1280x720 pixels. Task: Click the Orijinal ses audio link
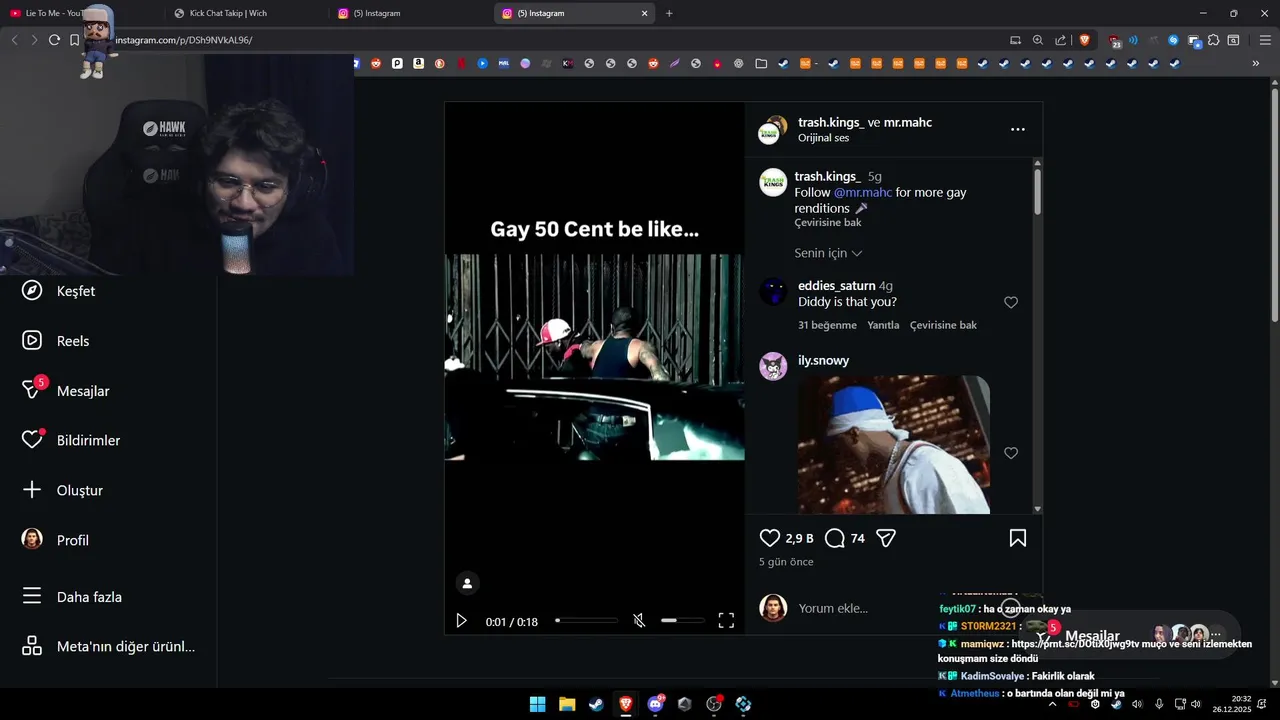[823, 138]
